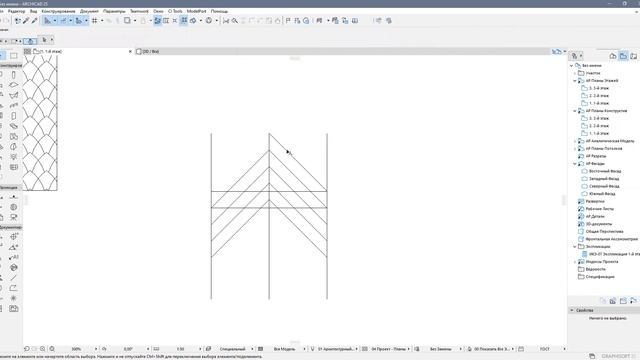Expand 'АР Аналитическая Модель' in Navigator
The image size is (640, 360).
[575, 141]
